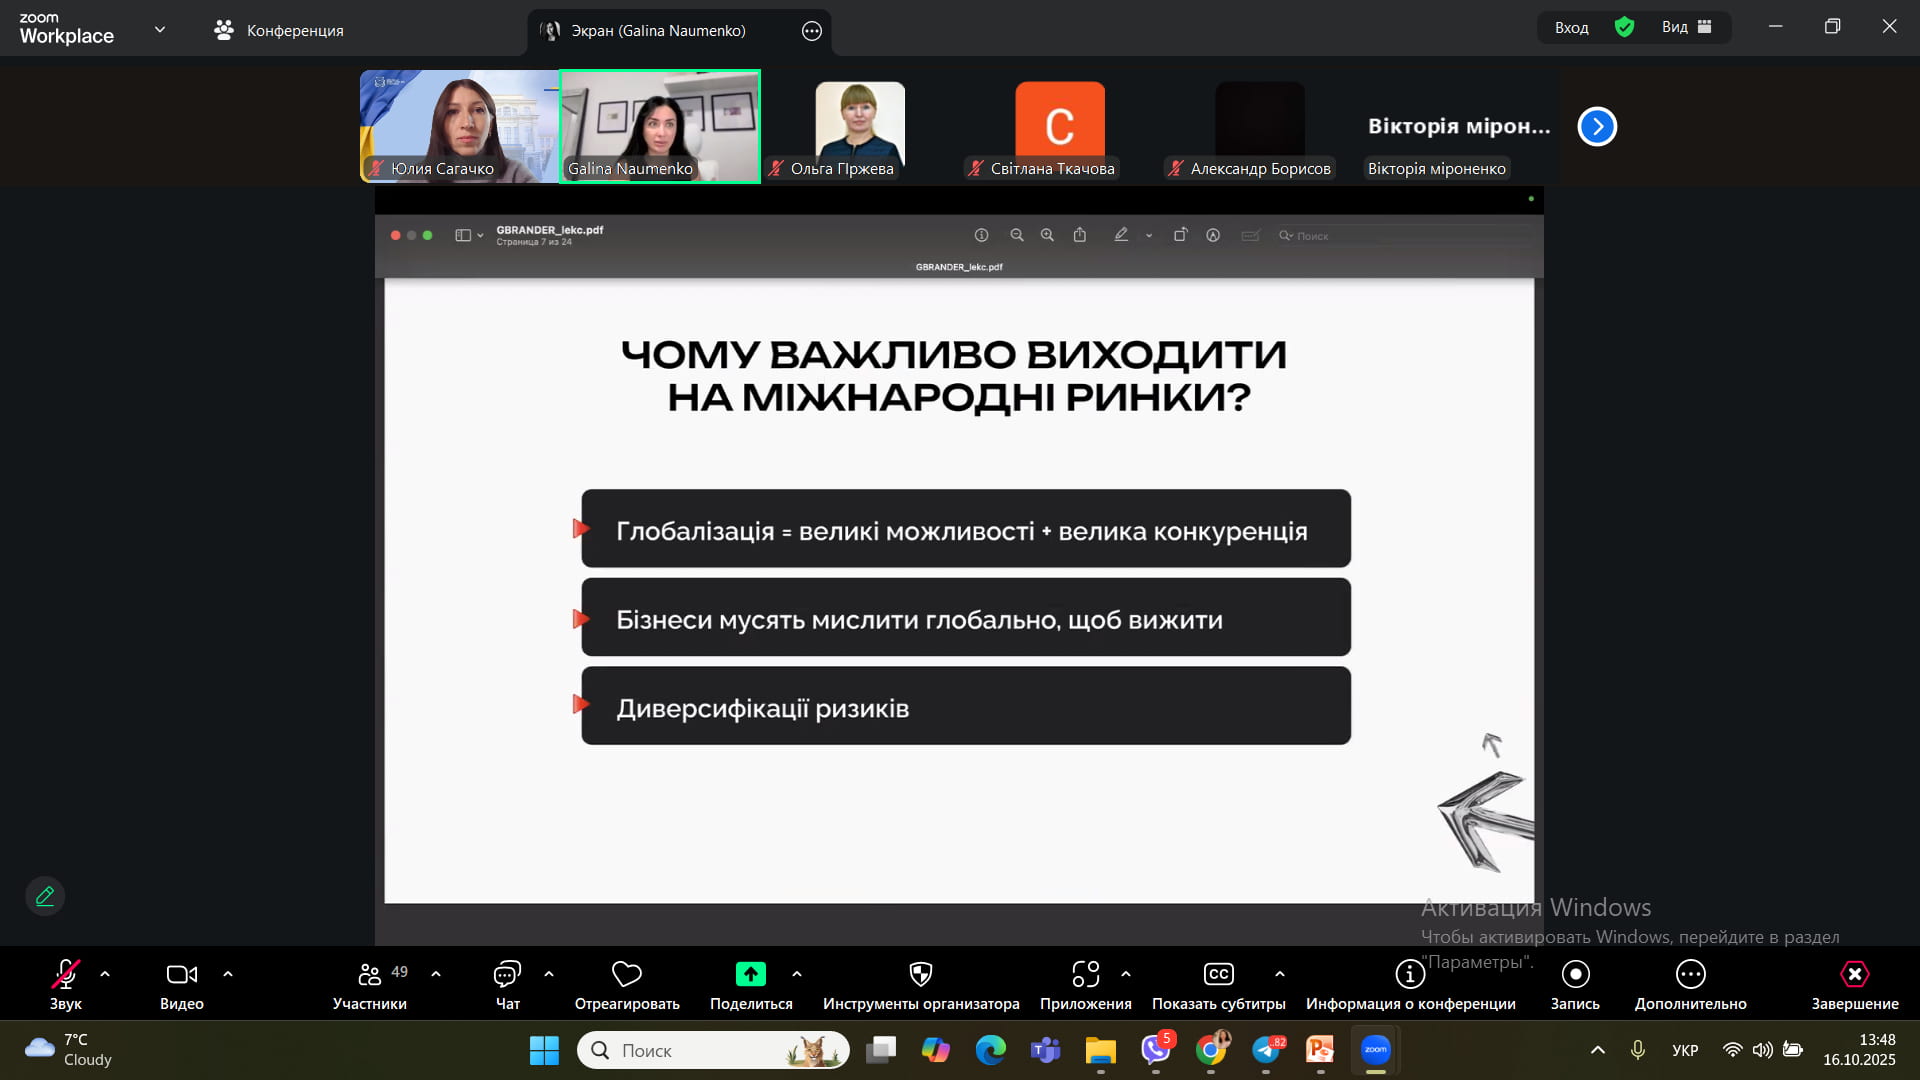
Task: Expand the Zoom Workplace dropdown chevron
Action: click(x=160, y=30)
